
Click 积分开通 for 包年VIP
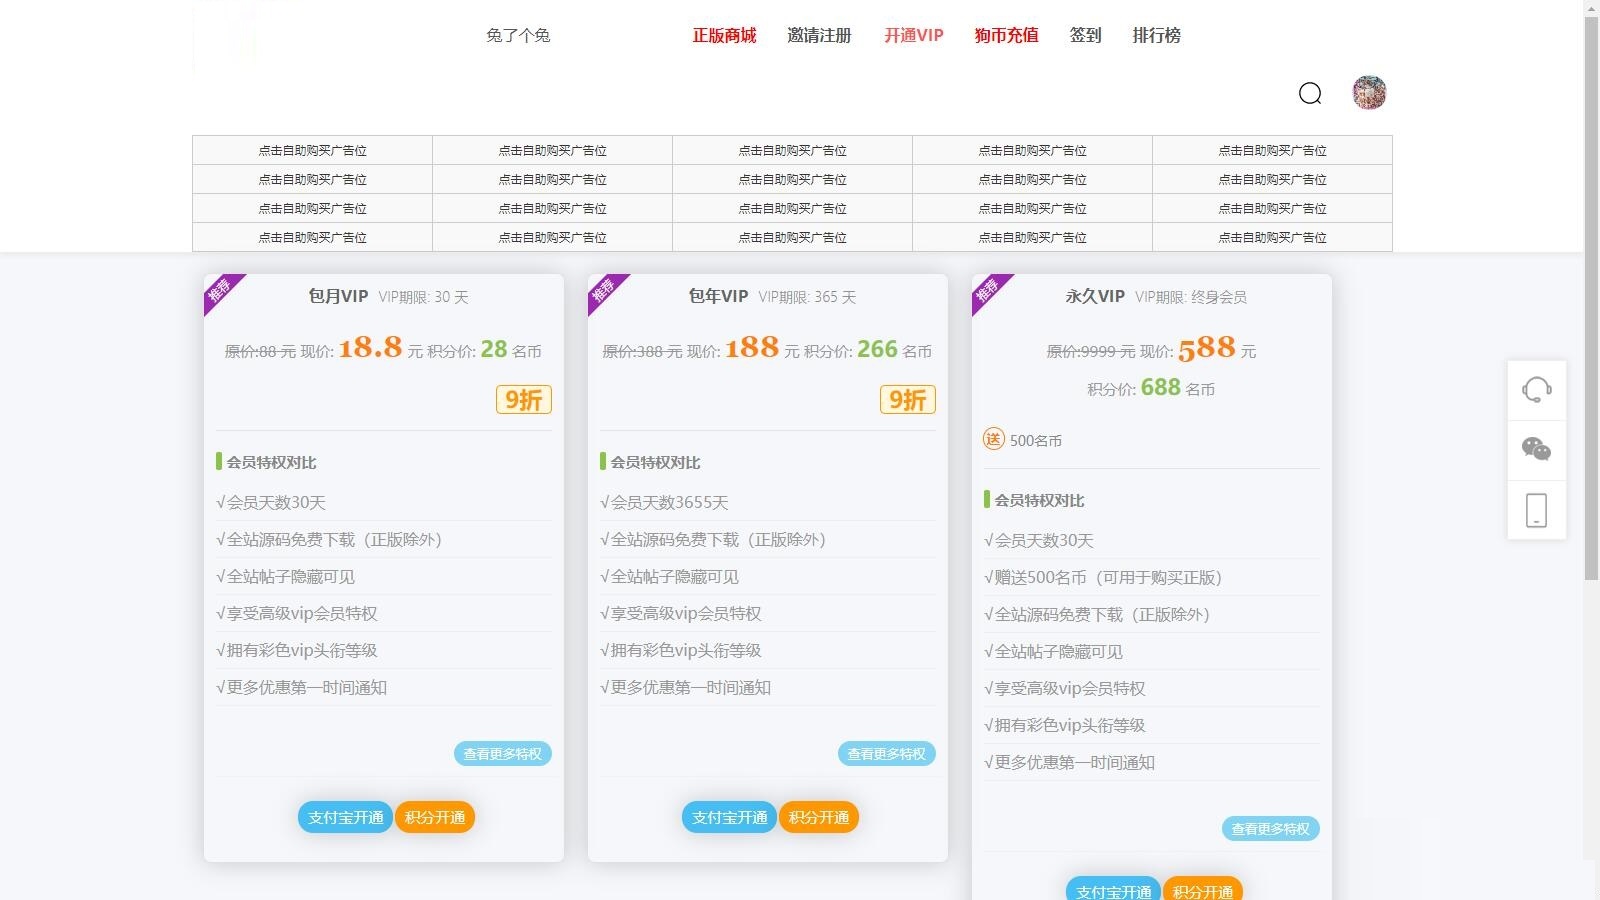pos(818,818)
